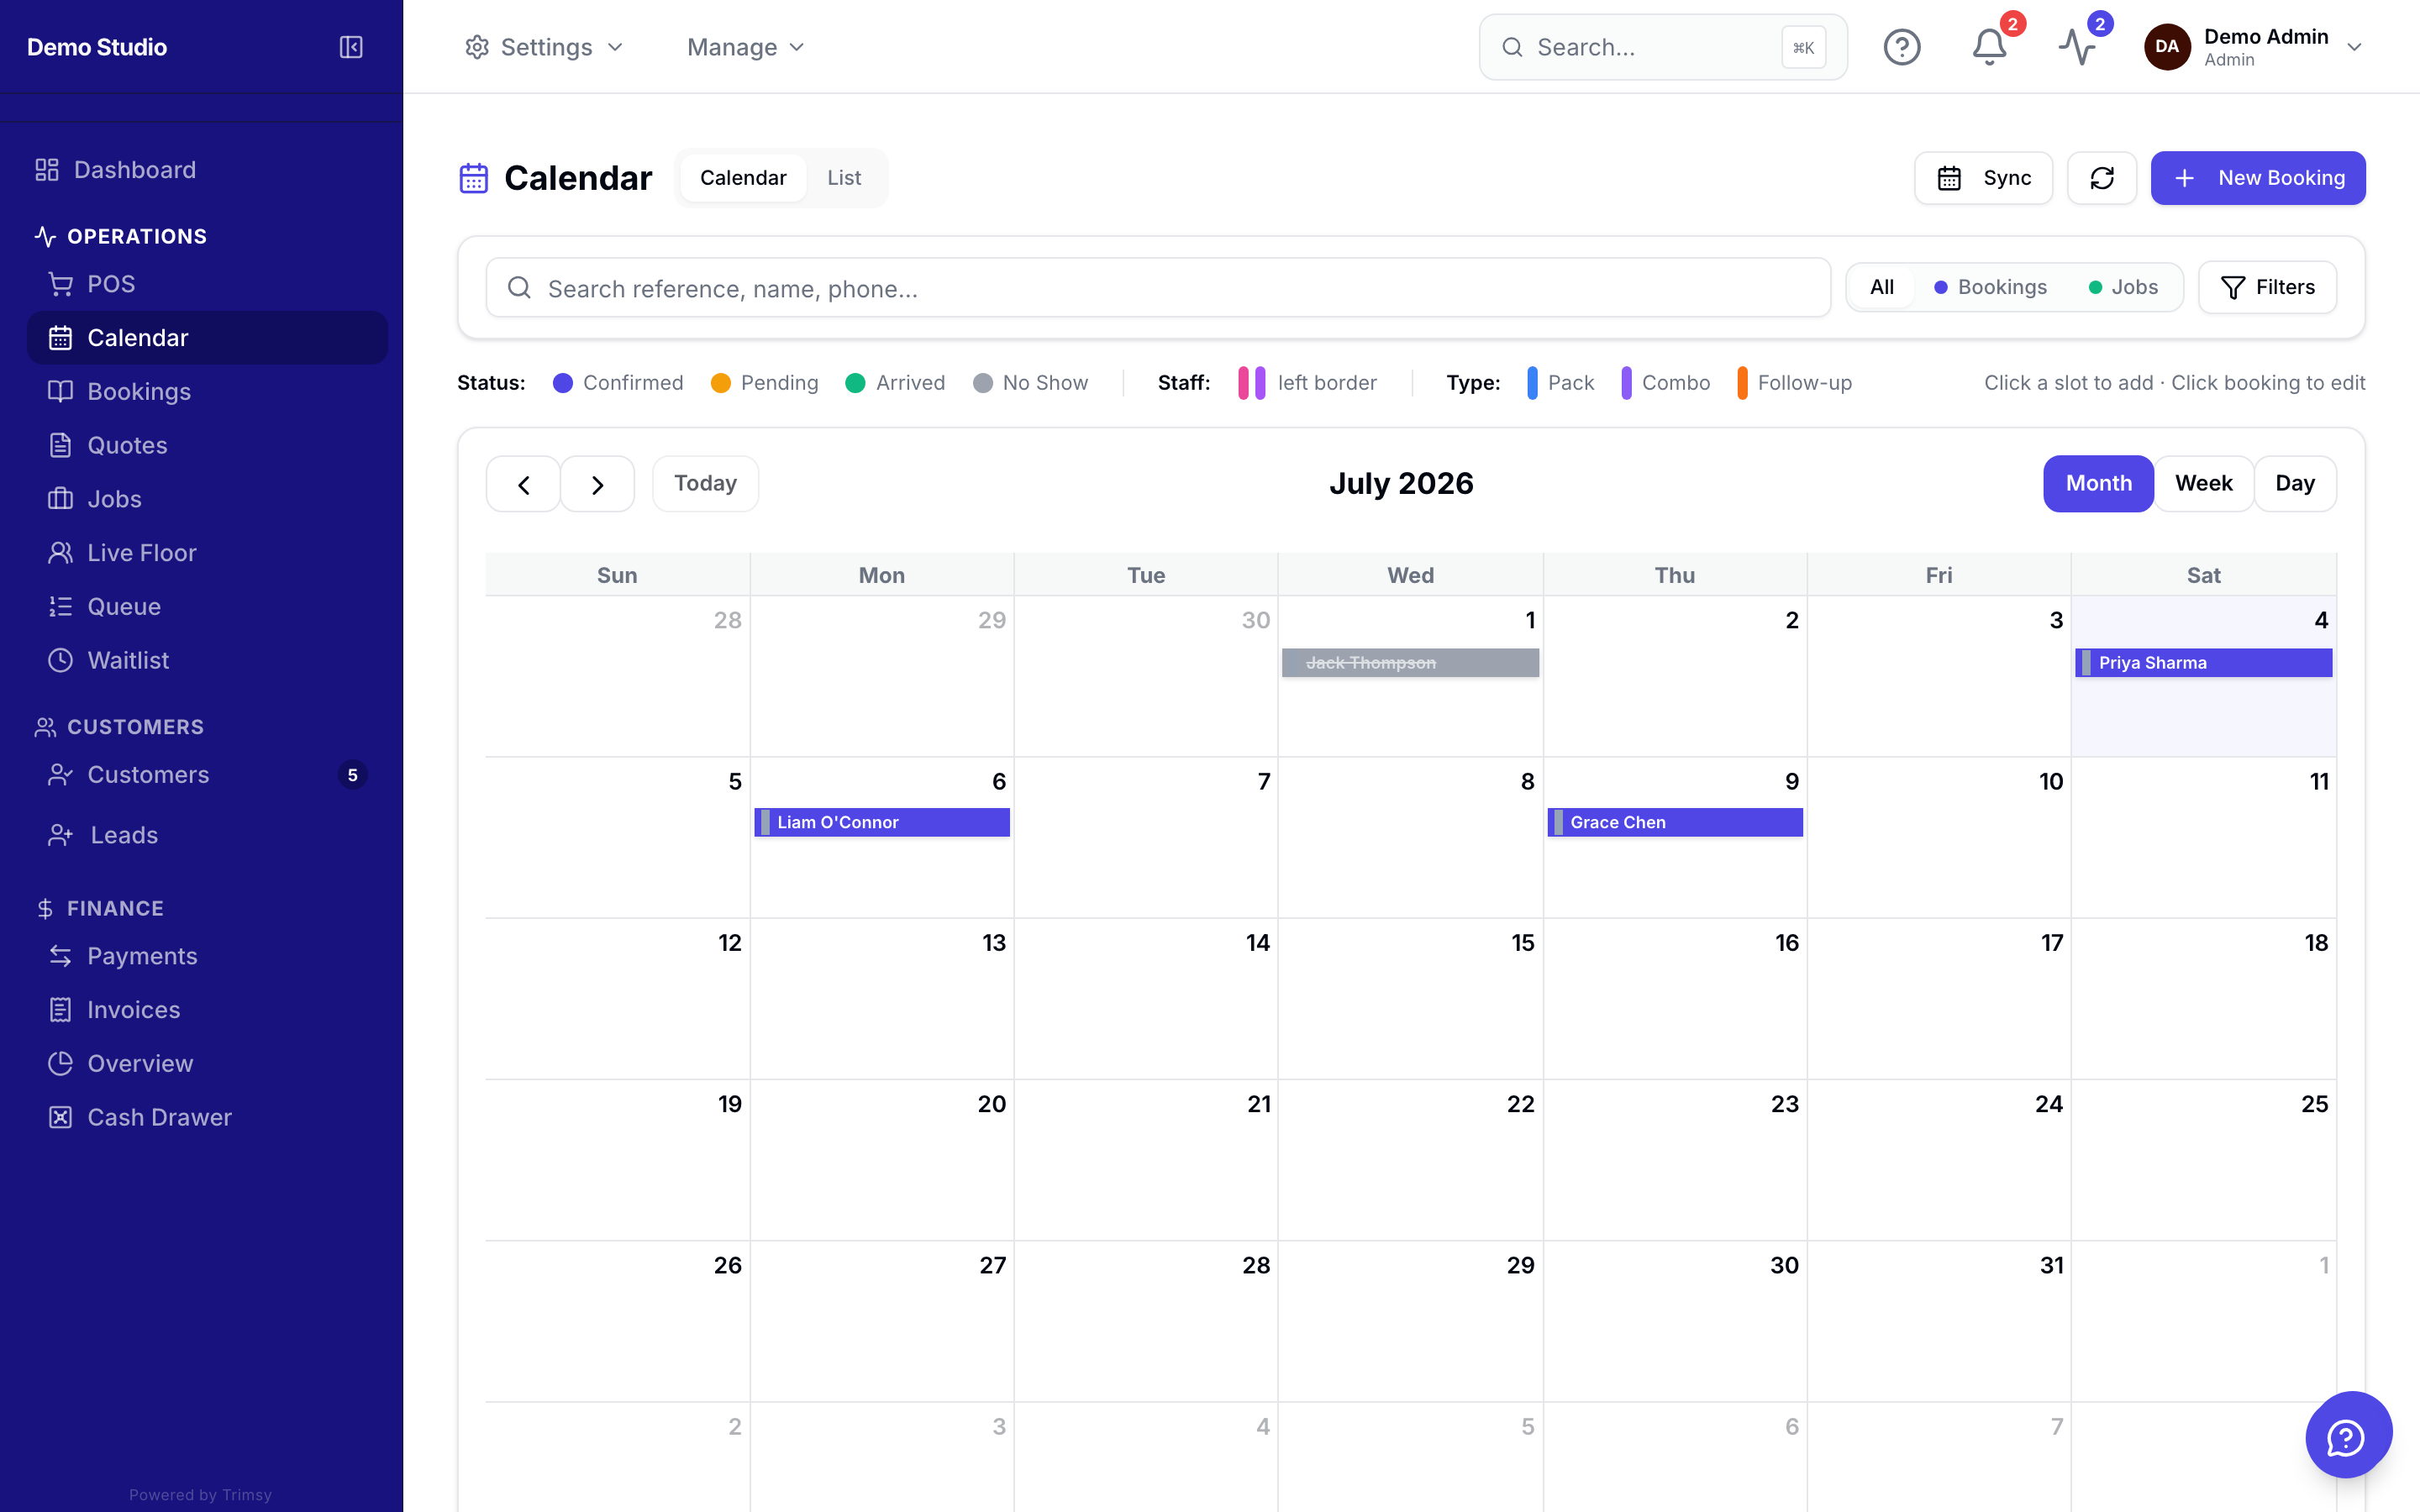
Task: Collapse the sidebar using the panel icon
Action: (x=351, y=47)
